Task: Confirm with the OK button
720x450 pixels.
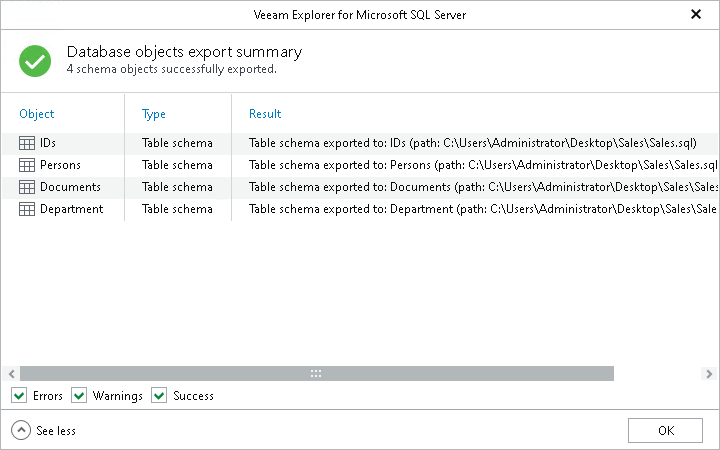Action: (665, 431)
